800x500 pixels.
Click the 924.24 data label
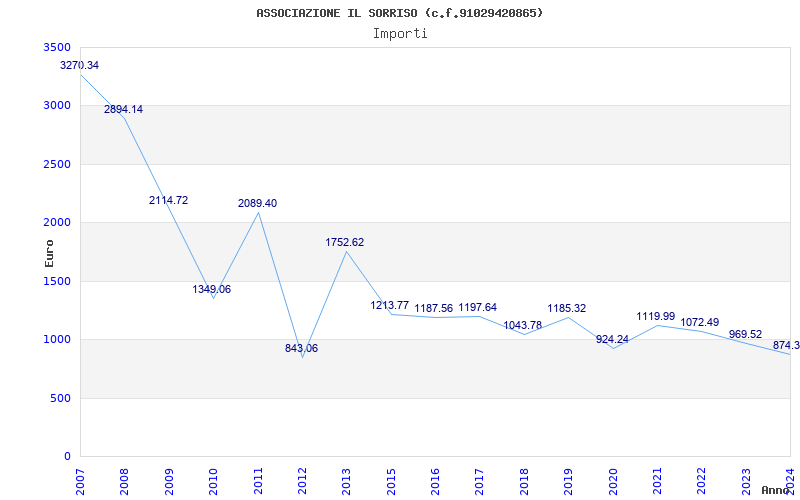click(x=612, y=339)
